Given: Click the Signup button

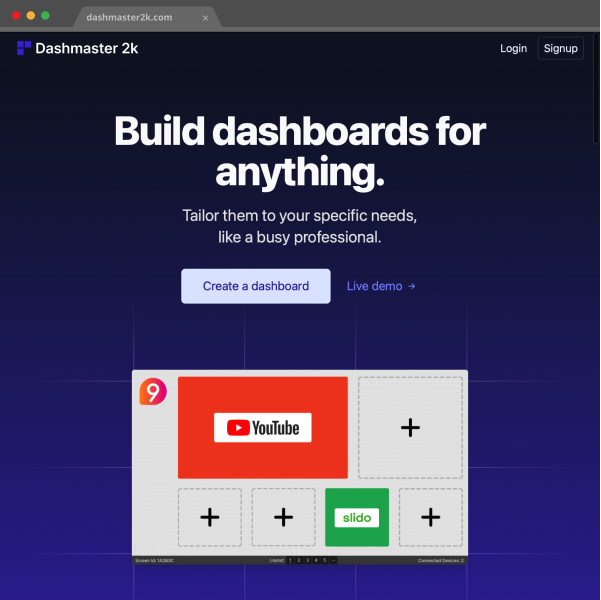Looking at the screenshot, I should pos(561,48).
